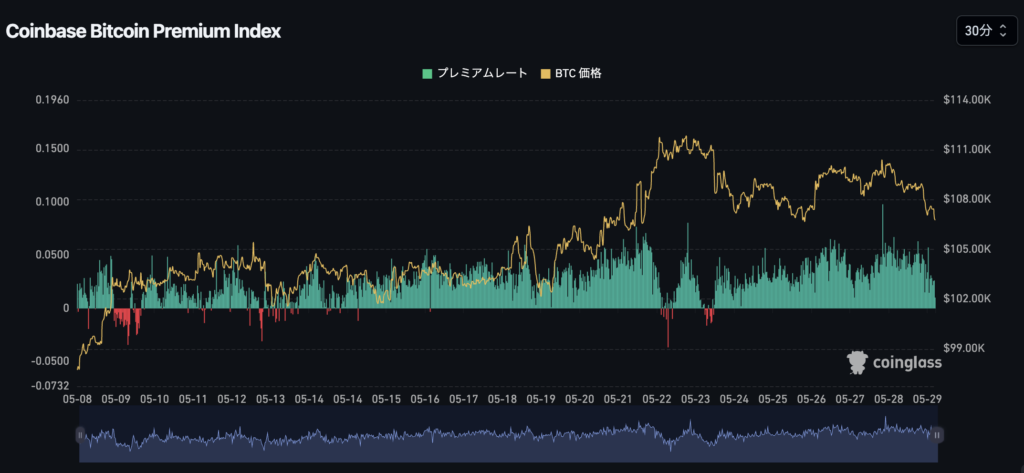Click the 05-23 date label

click(x=695, y=398)
